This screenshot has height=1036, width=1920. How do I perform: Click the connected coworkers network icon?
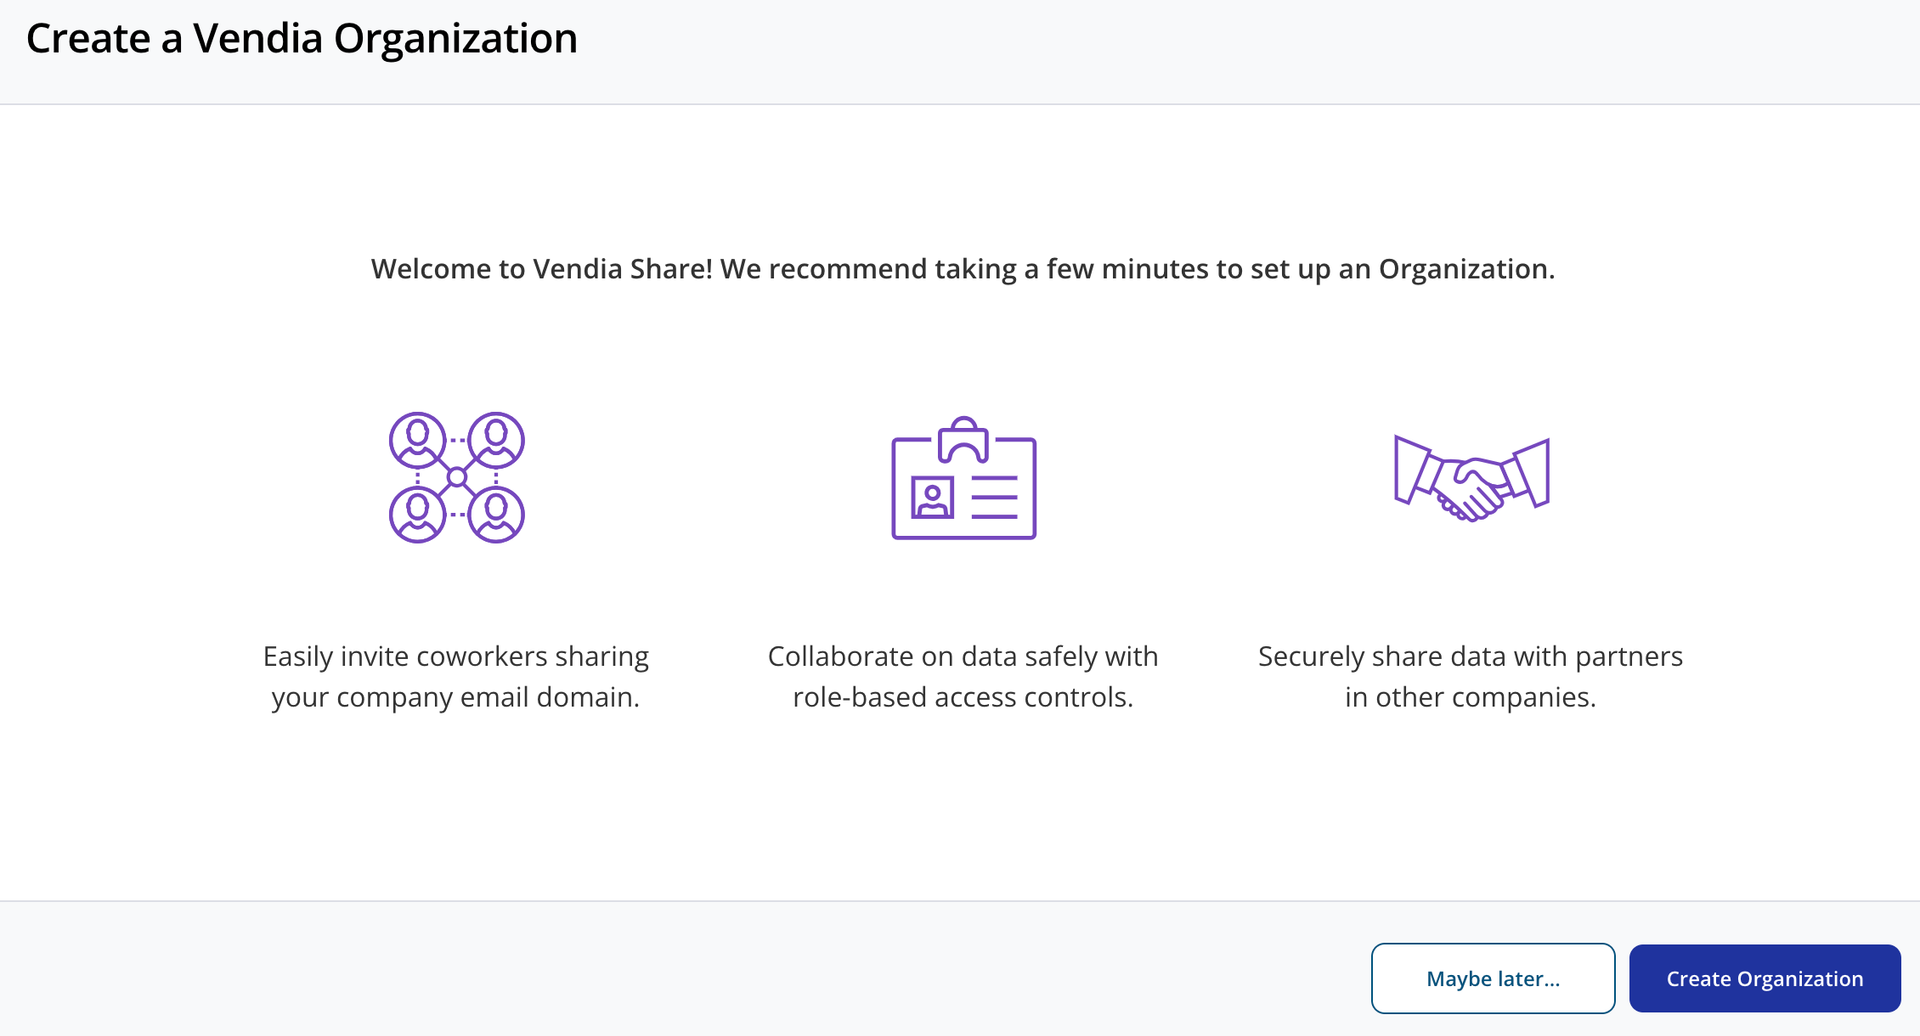(457, 477)
